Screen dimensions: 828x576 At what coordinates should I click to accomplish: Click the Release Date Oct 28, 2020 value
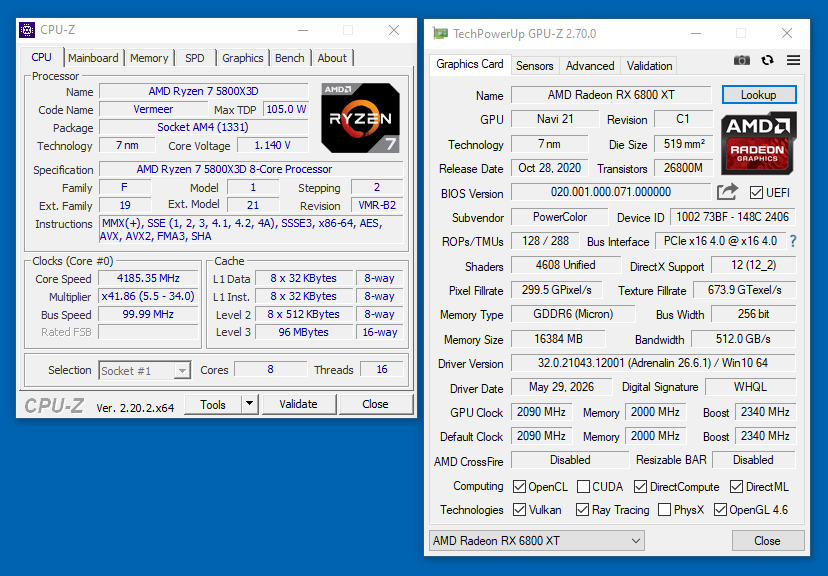[x=549, y=168]
